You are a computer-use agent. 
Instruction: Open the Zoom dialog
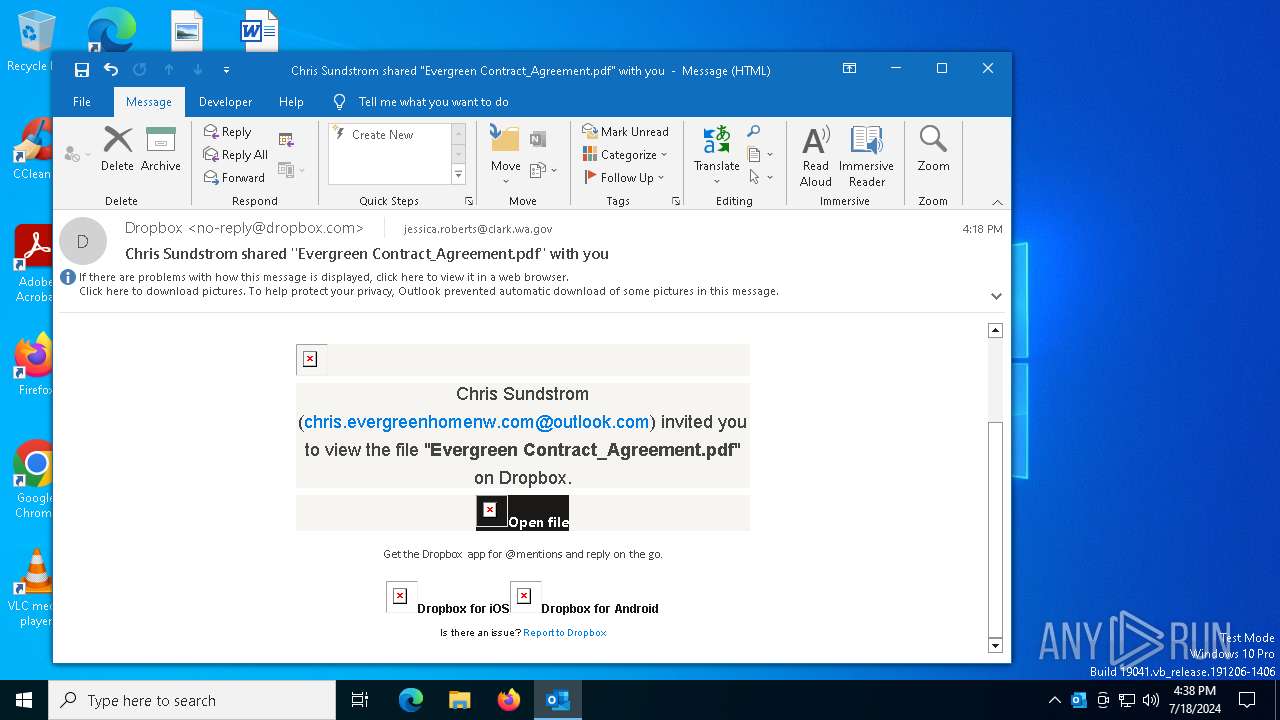coord(933,149)
